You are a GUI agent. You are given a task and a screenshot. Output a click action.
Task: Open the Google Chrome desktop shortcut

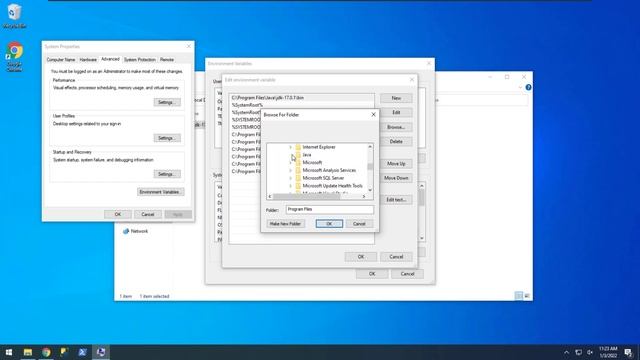coord(14,56)
